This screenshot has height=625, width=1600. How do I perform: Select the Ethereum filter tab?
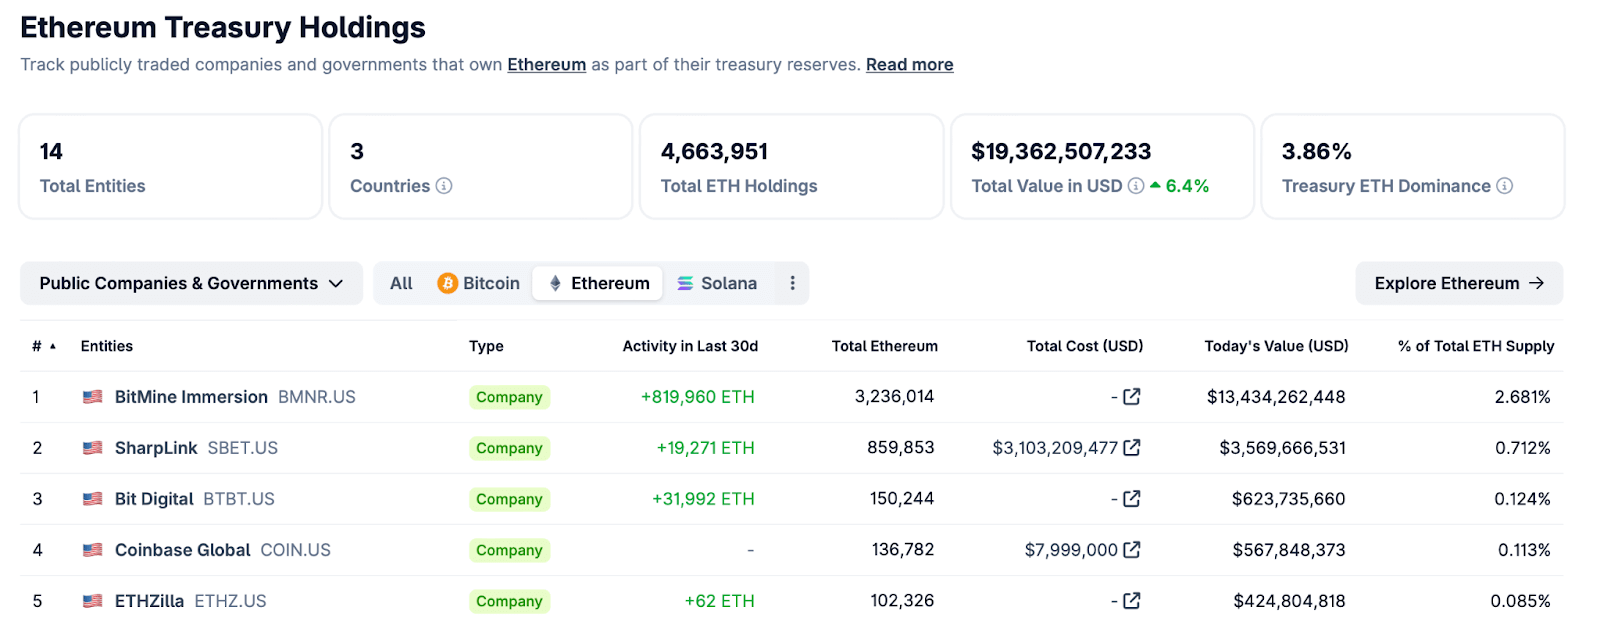point(598,283)
